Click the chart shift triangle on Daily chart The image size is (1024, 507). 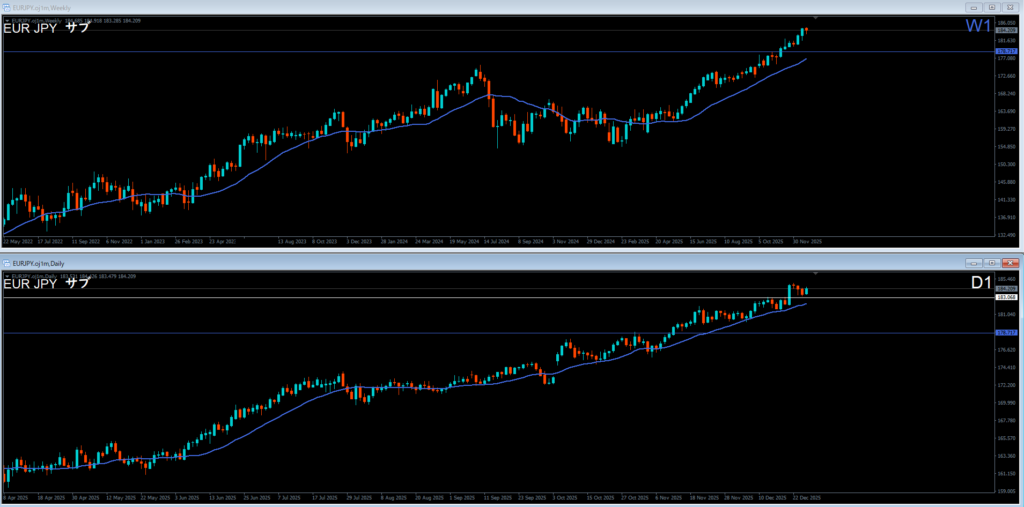816,273
